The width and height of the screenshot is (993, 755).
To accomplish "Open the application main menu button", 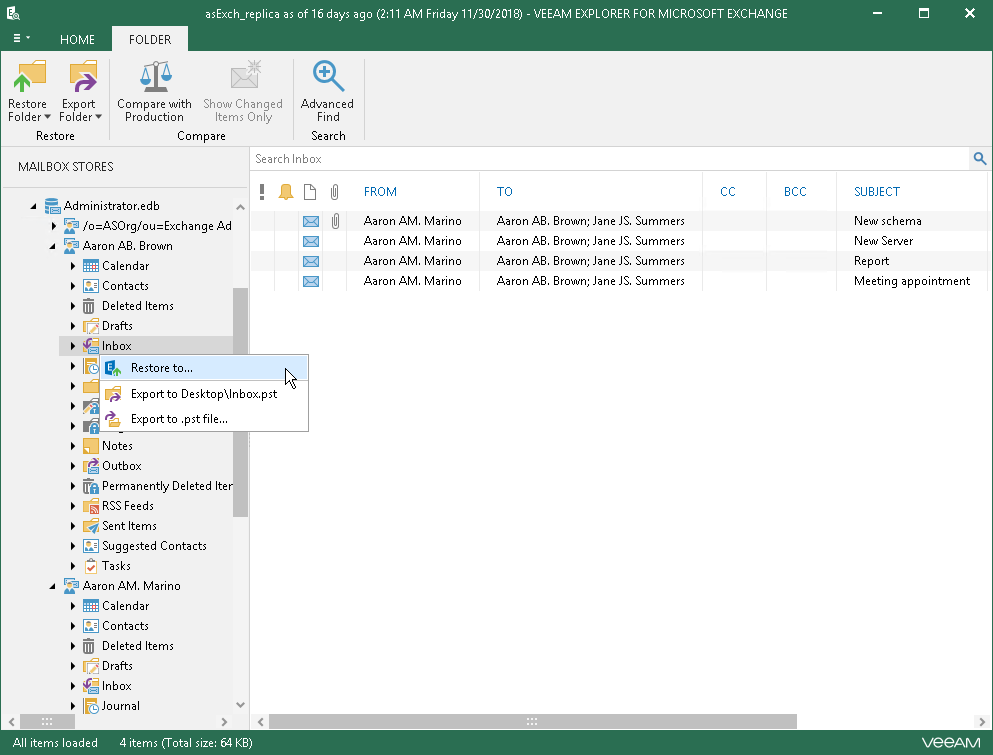I will [21, 39].
